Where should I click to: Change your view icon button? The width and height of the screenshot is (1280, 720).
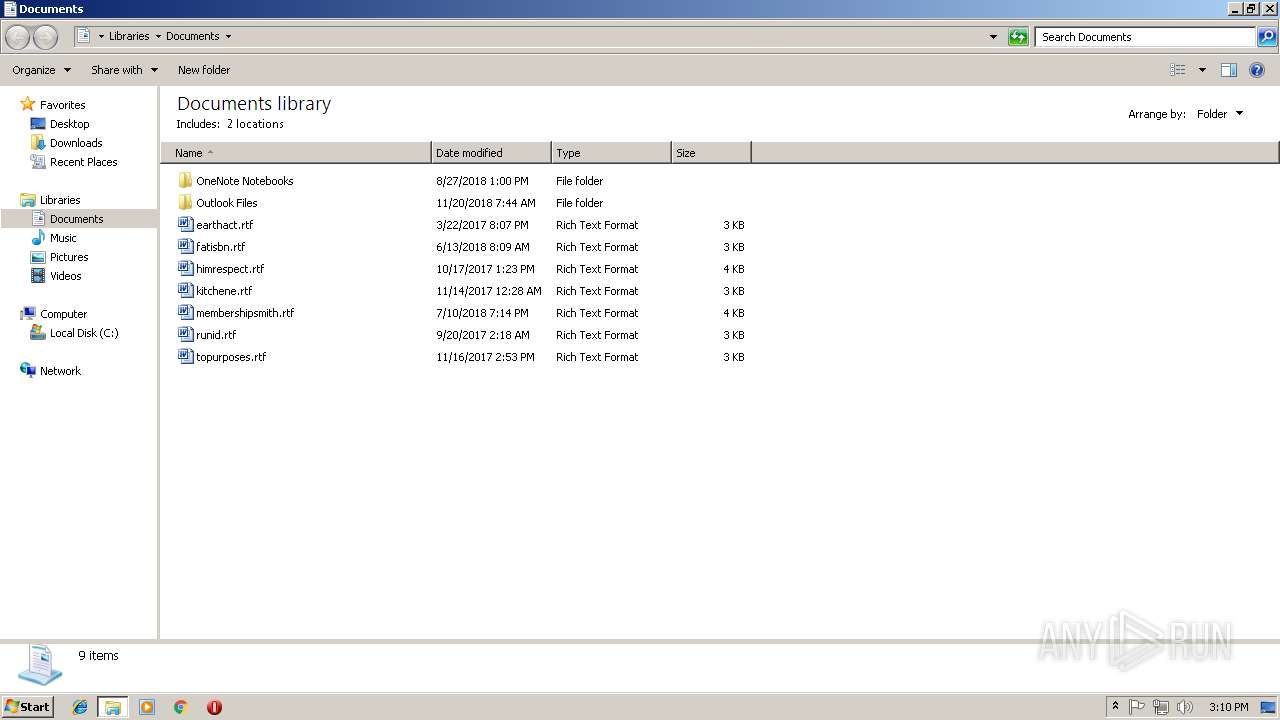coord(1178,70)
